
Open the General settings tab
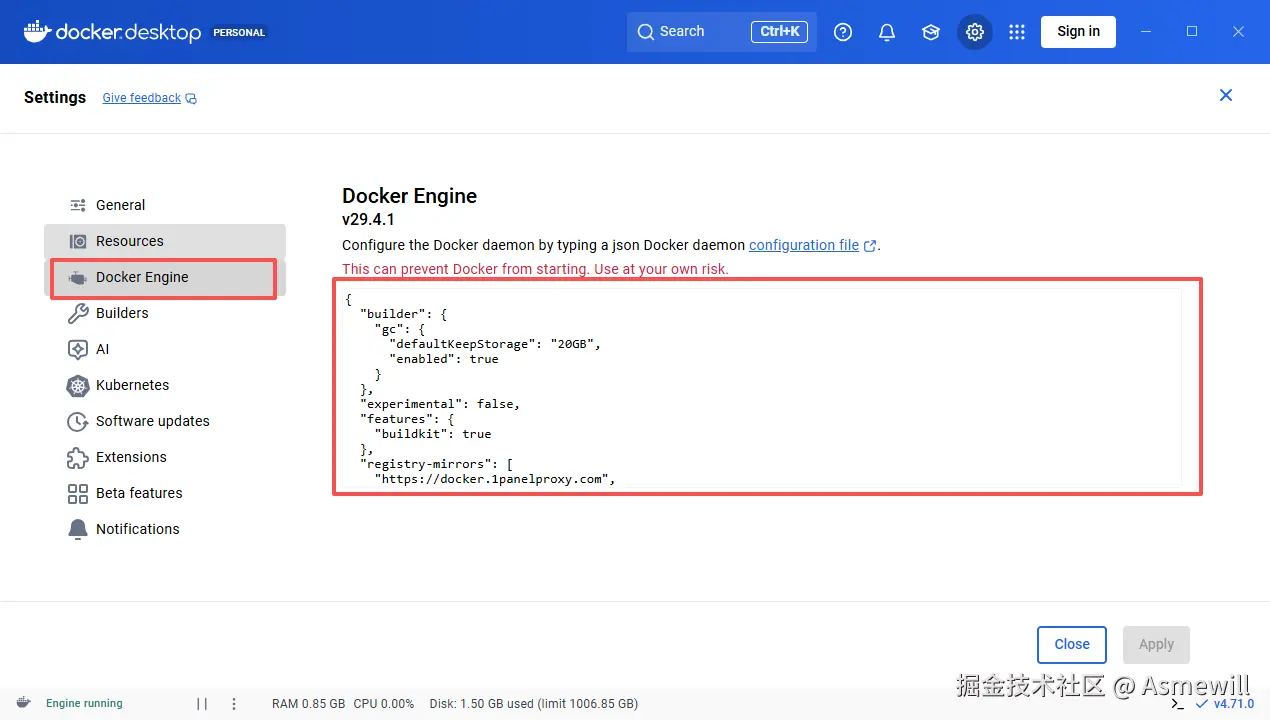(x=165, y=205)
